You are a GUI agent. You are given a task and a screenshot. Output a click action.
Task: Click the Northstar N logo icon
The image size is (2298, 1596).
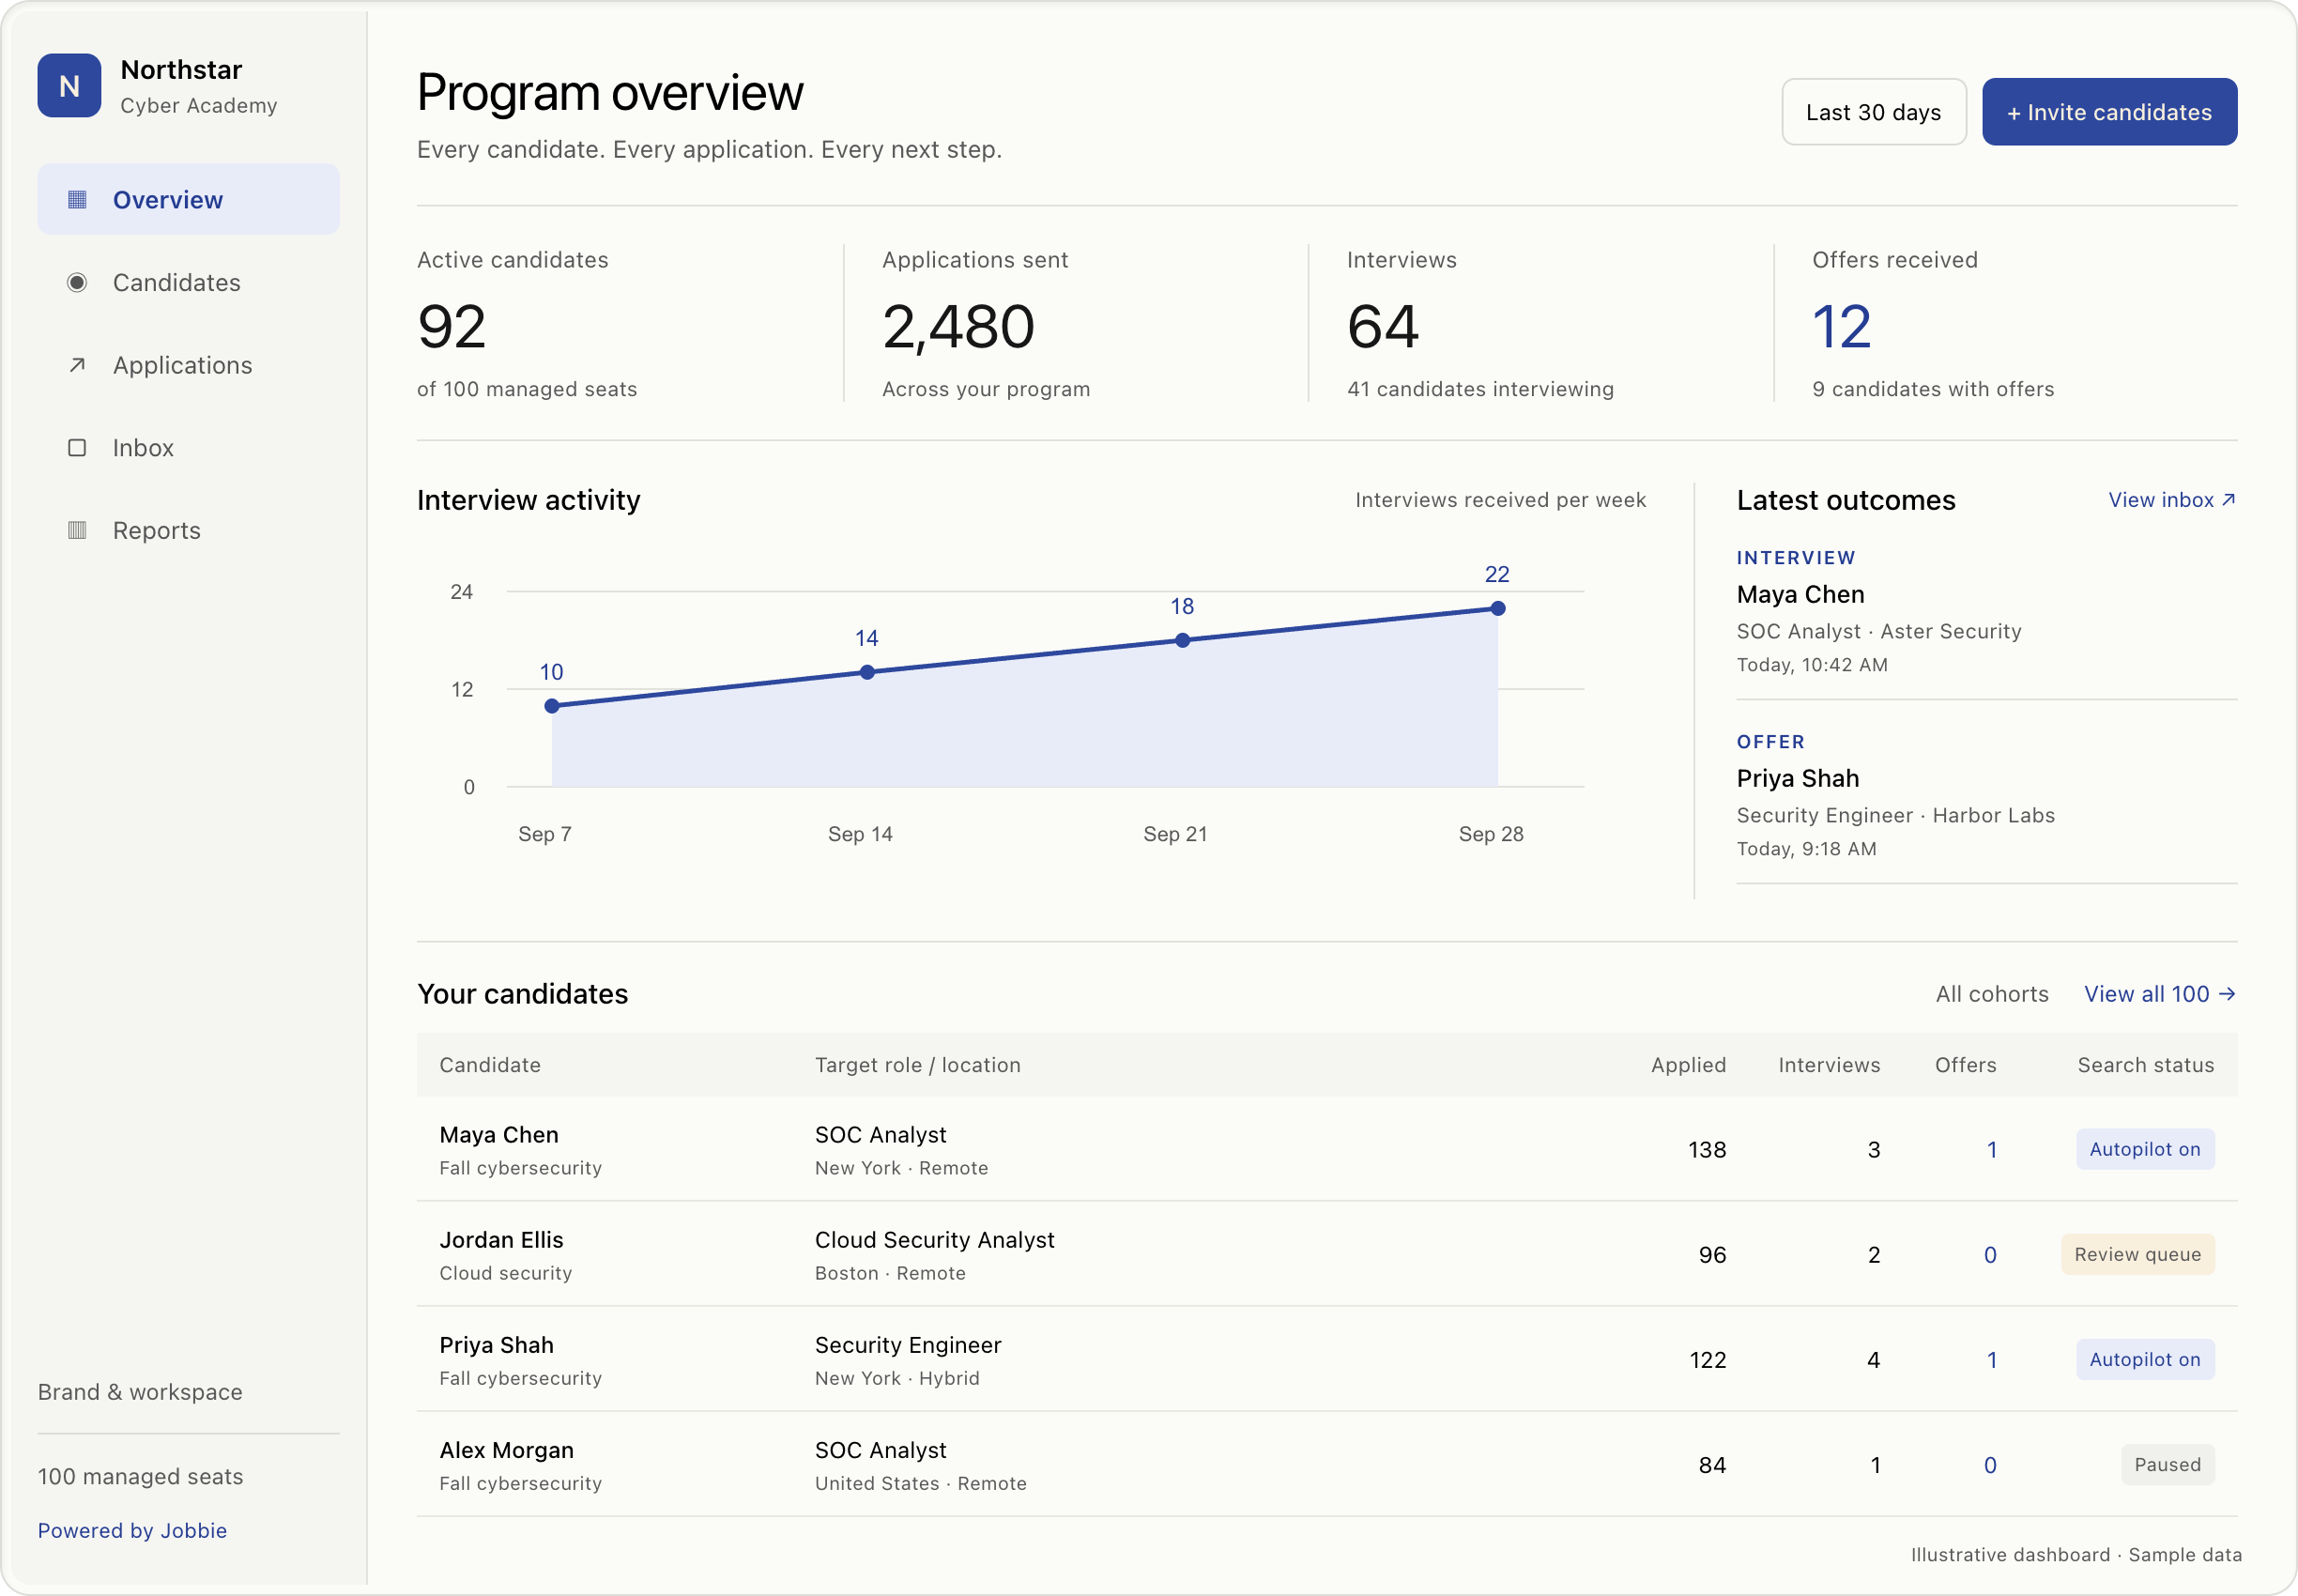point(69,86)
